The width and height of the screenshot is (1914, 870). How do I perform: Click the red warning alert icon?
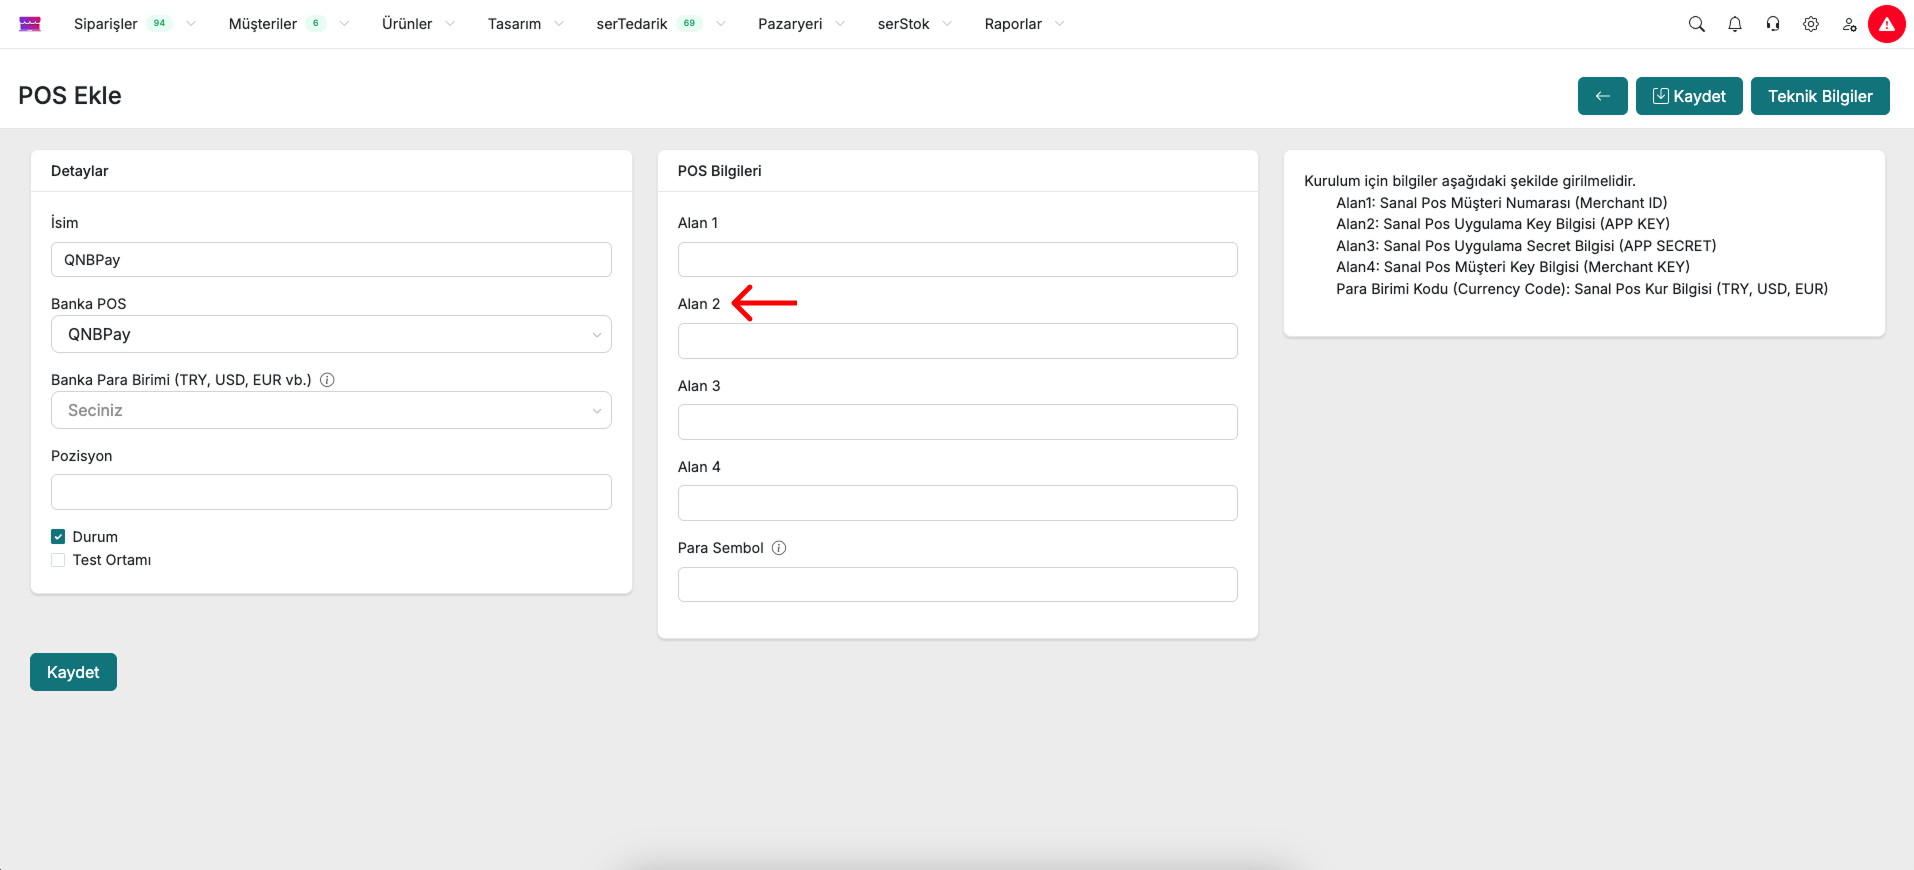(1886, 24)
